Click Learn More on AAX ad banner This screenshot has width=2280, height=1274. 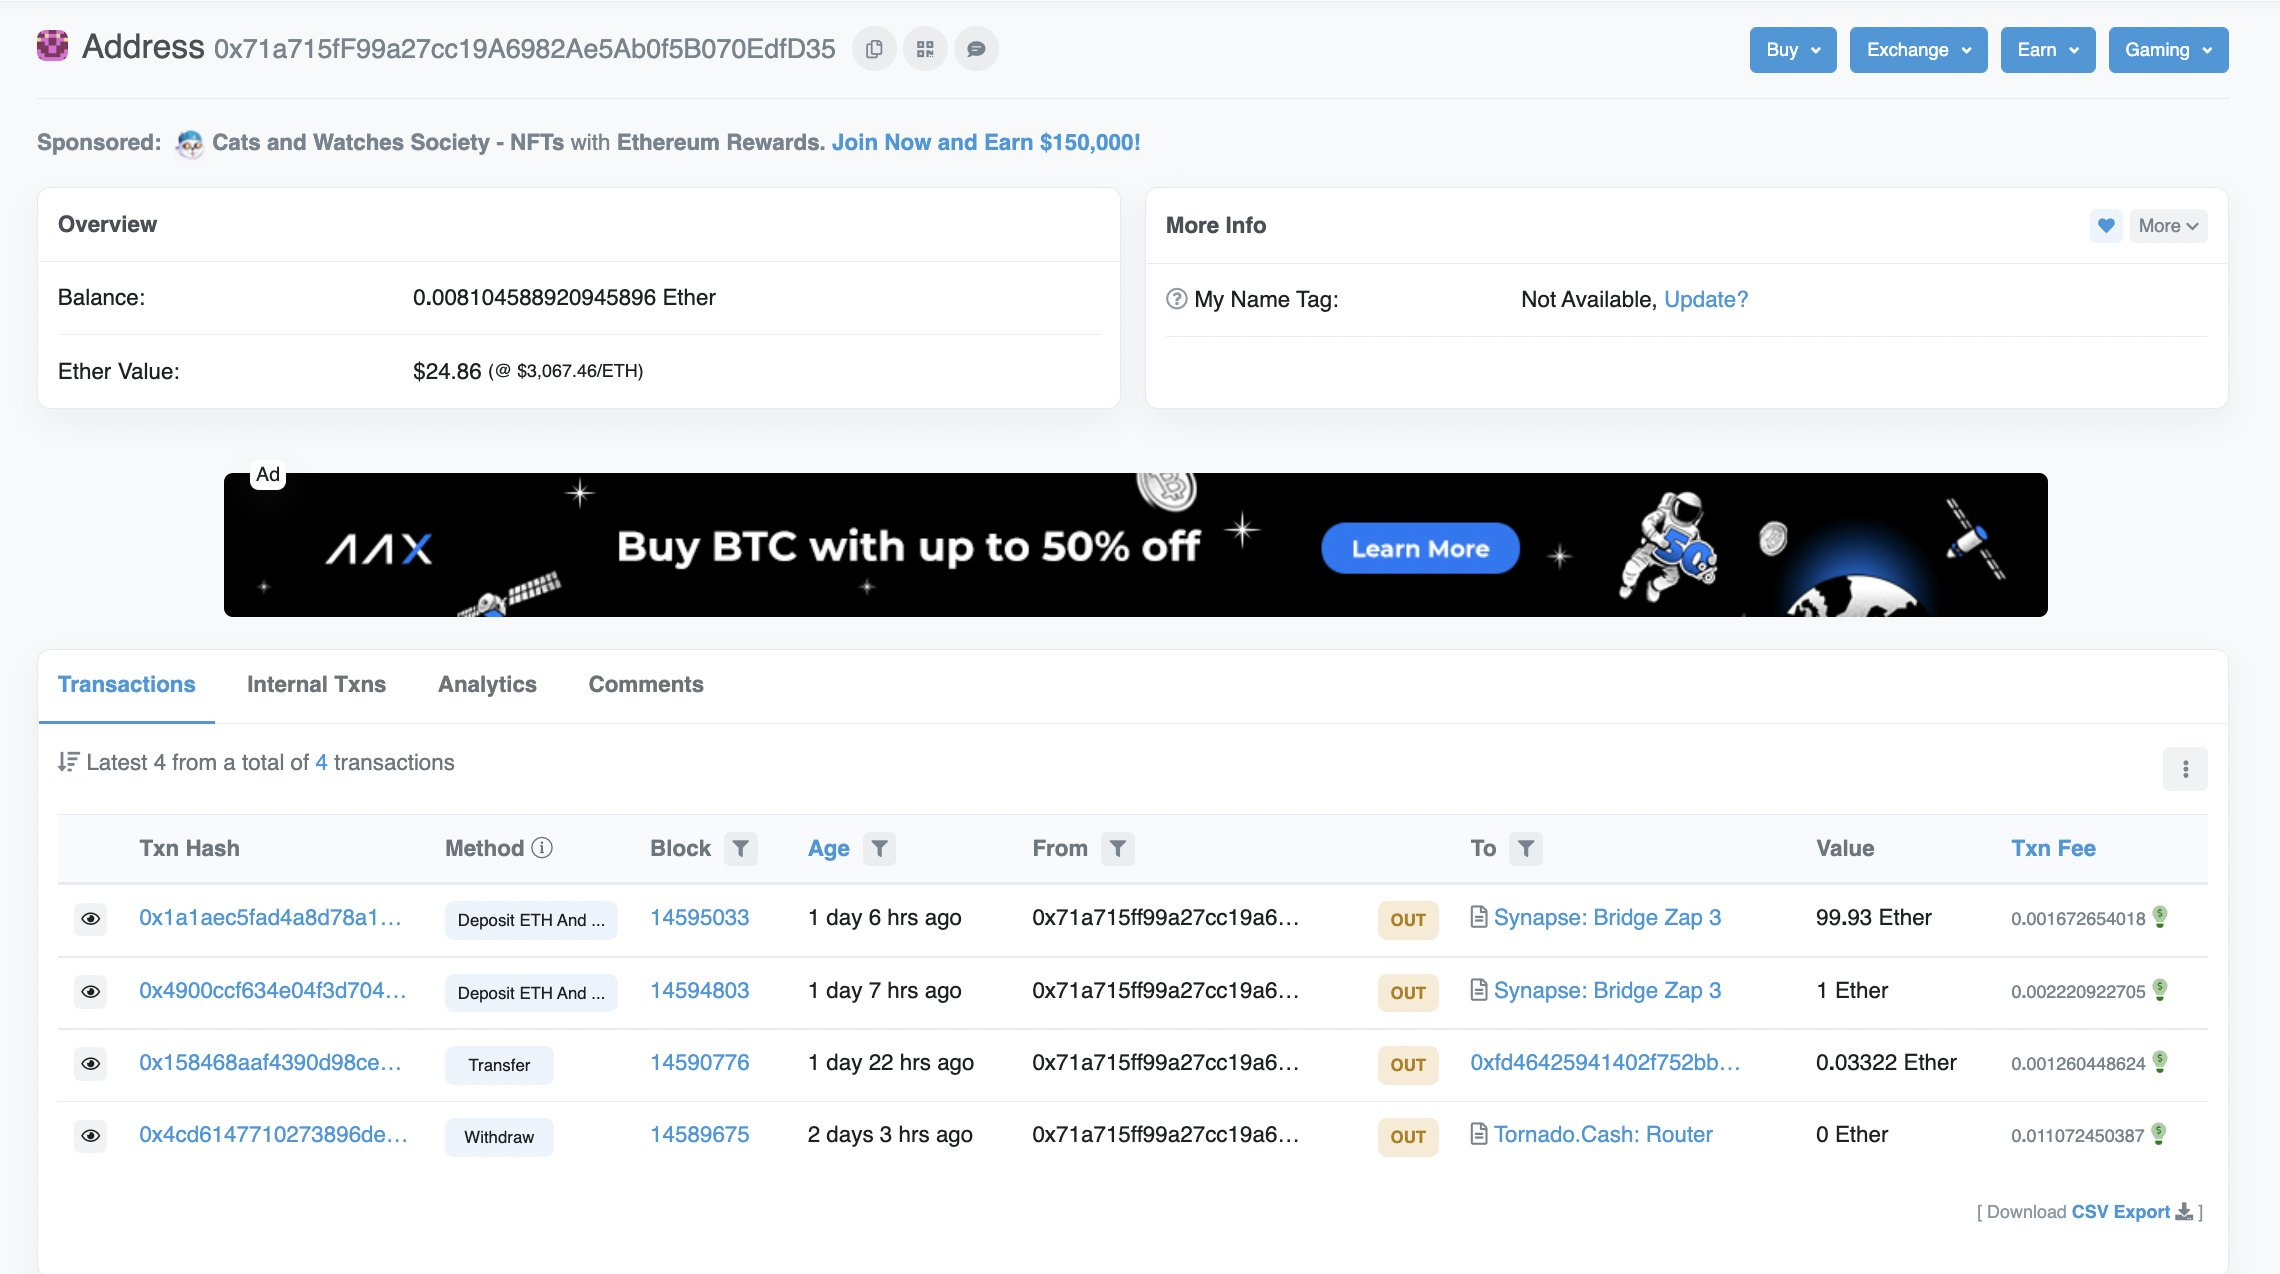point(1420,548)
